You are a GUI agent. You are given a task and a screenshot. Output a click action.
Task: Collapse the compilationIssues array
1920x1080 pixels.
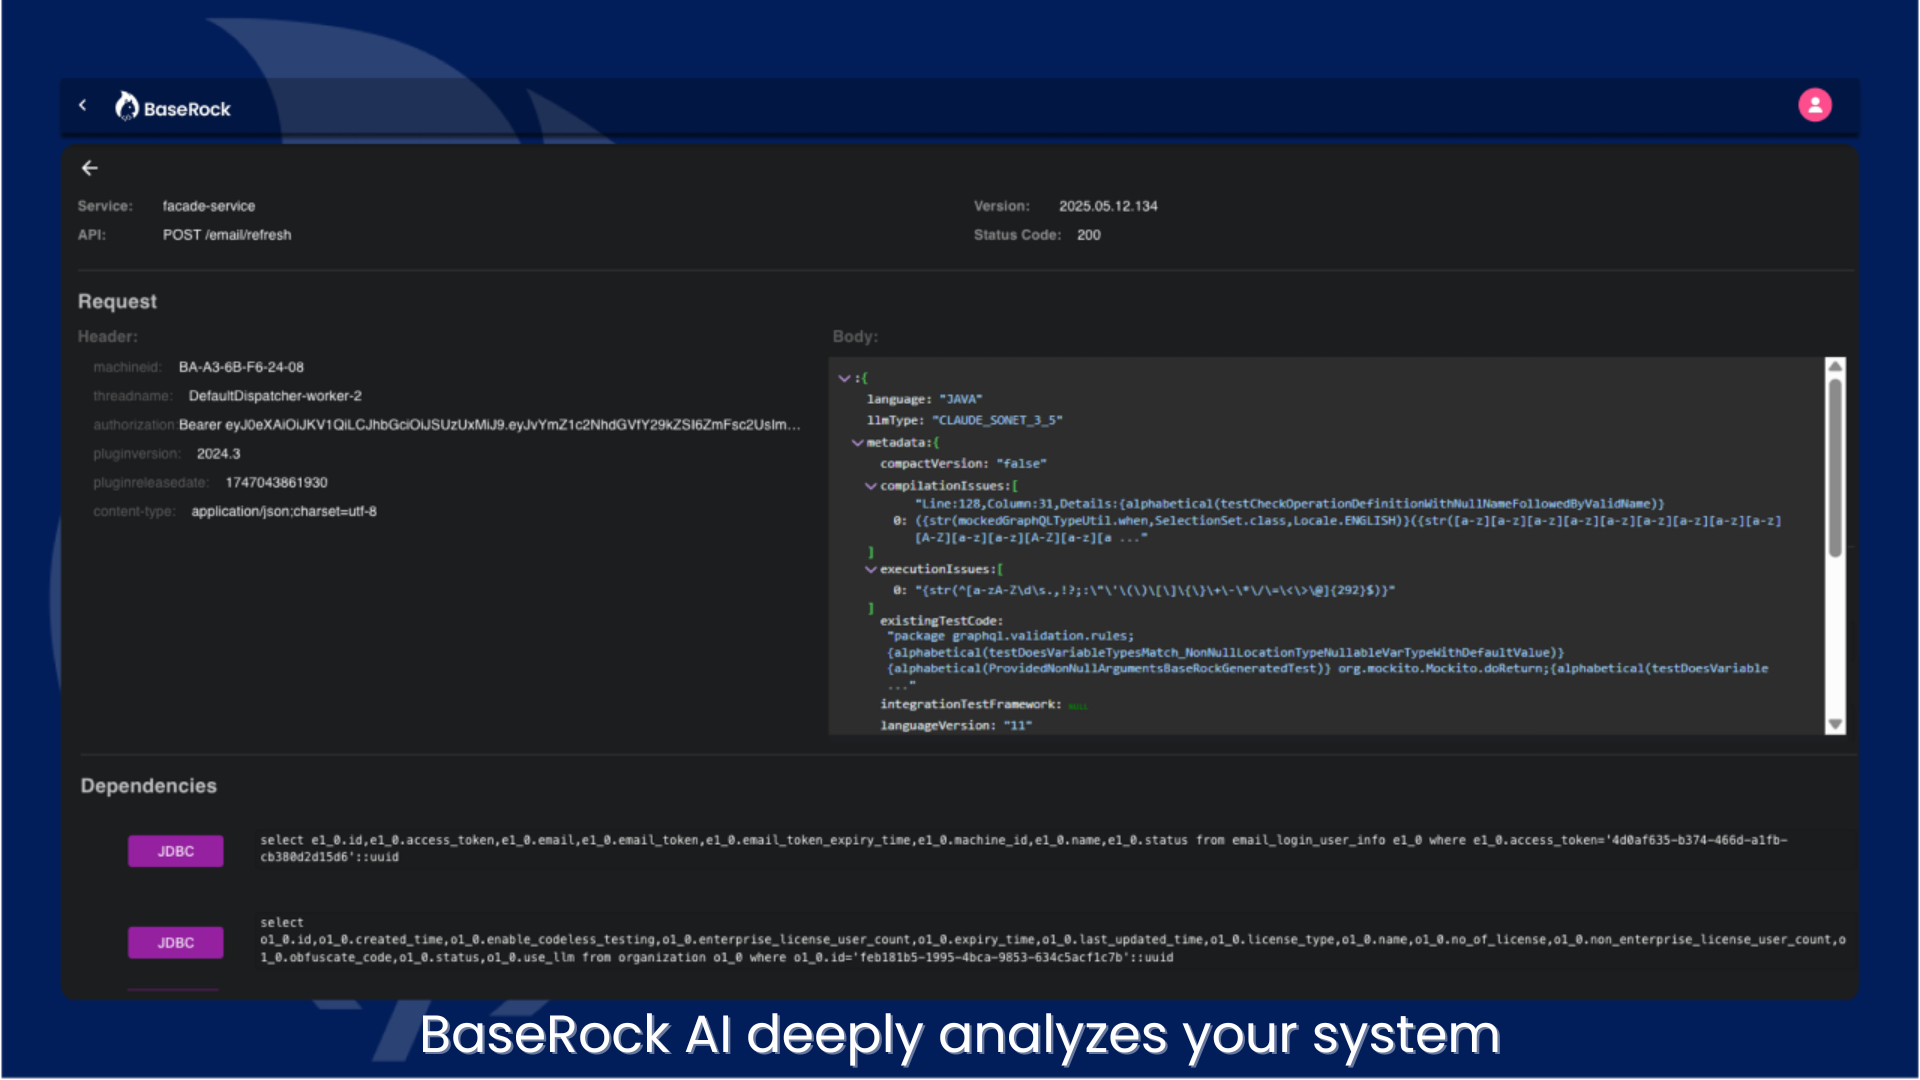tap(871, 486)
